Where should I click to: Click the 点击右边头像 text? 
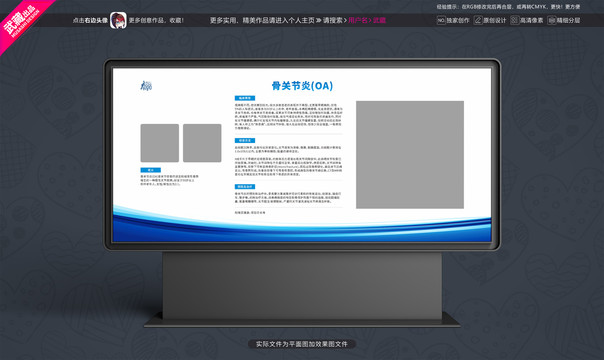90,20
